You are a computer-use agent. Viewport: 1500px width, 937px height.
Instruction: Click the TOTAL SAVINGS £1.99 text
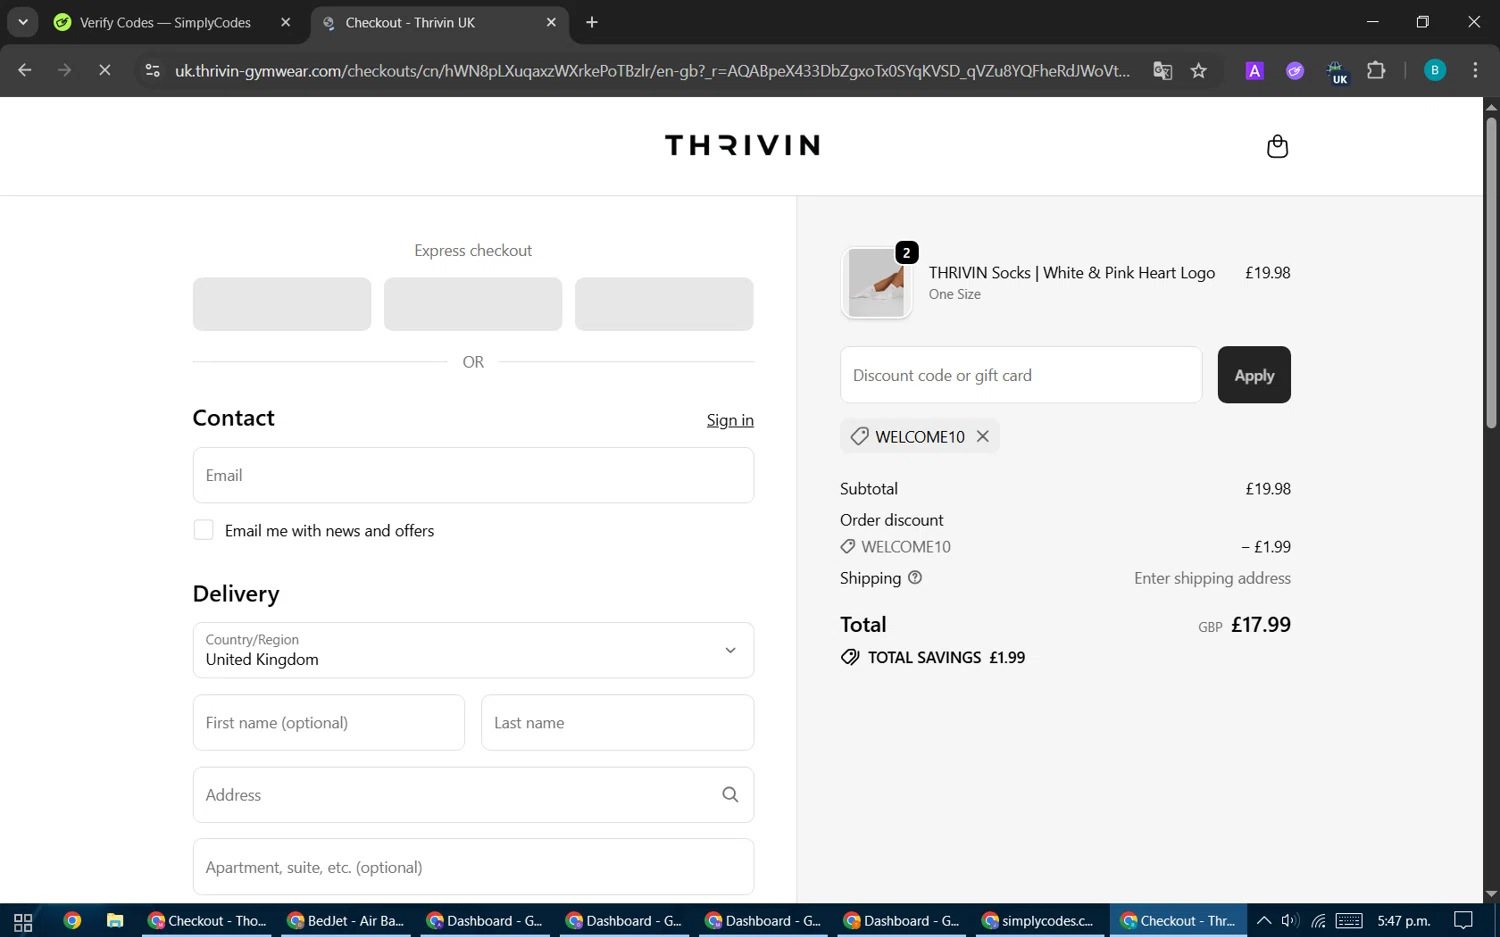tap(946, 657)
